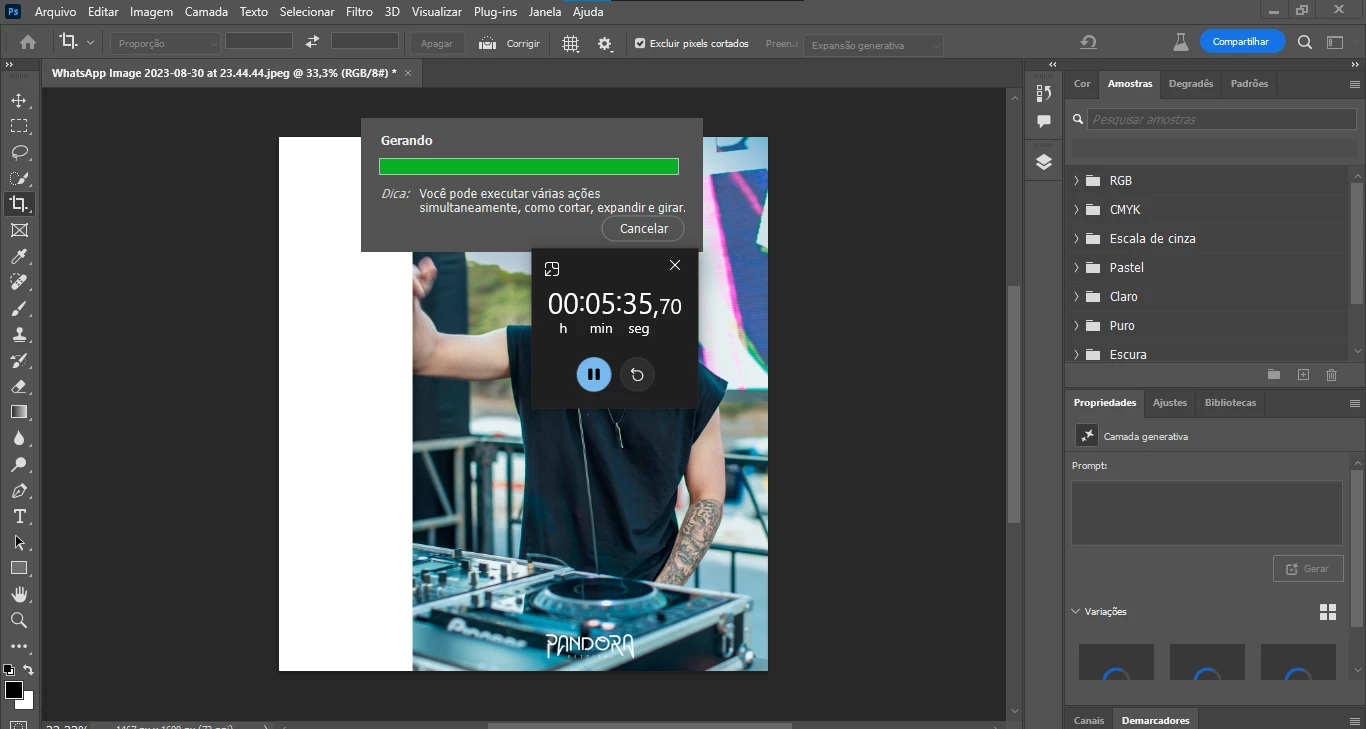Expand the Claro swatch folder
1366x729 pixels.
tap(1077, 297)
